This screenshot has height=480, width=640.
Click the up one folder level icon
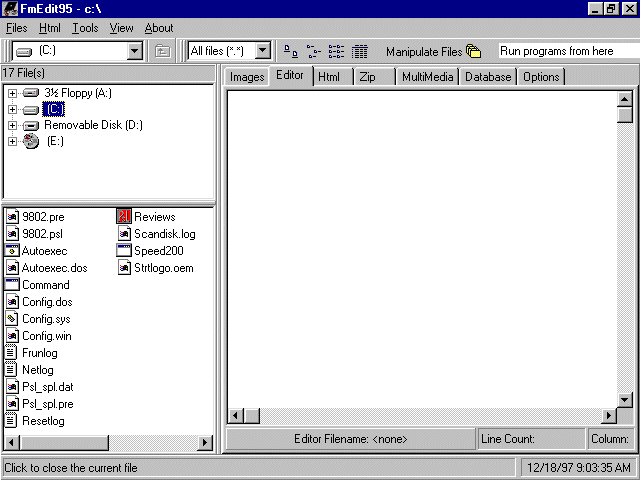pos(163,51)
